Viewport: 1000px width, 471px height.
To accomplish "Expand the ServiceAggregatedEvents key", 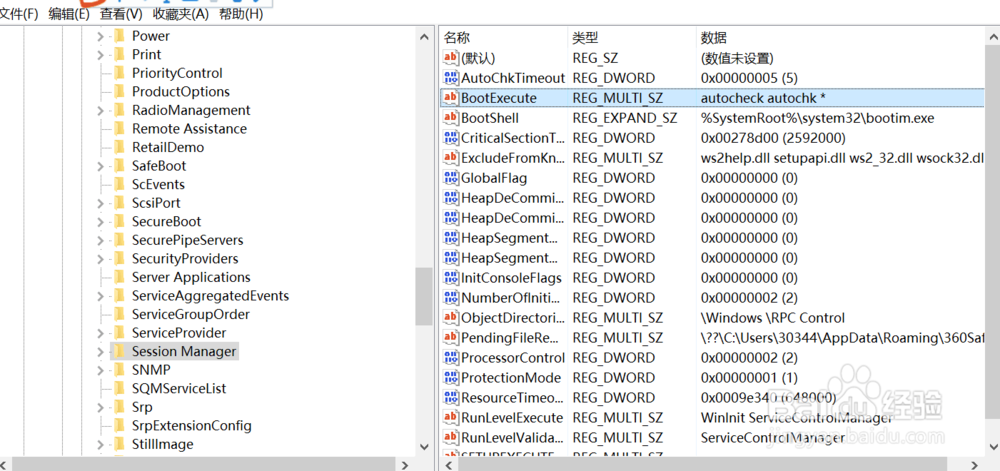I will coord(100,296).
